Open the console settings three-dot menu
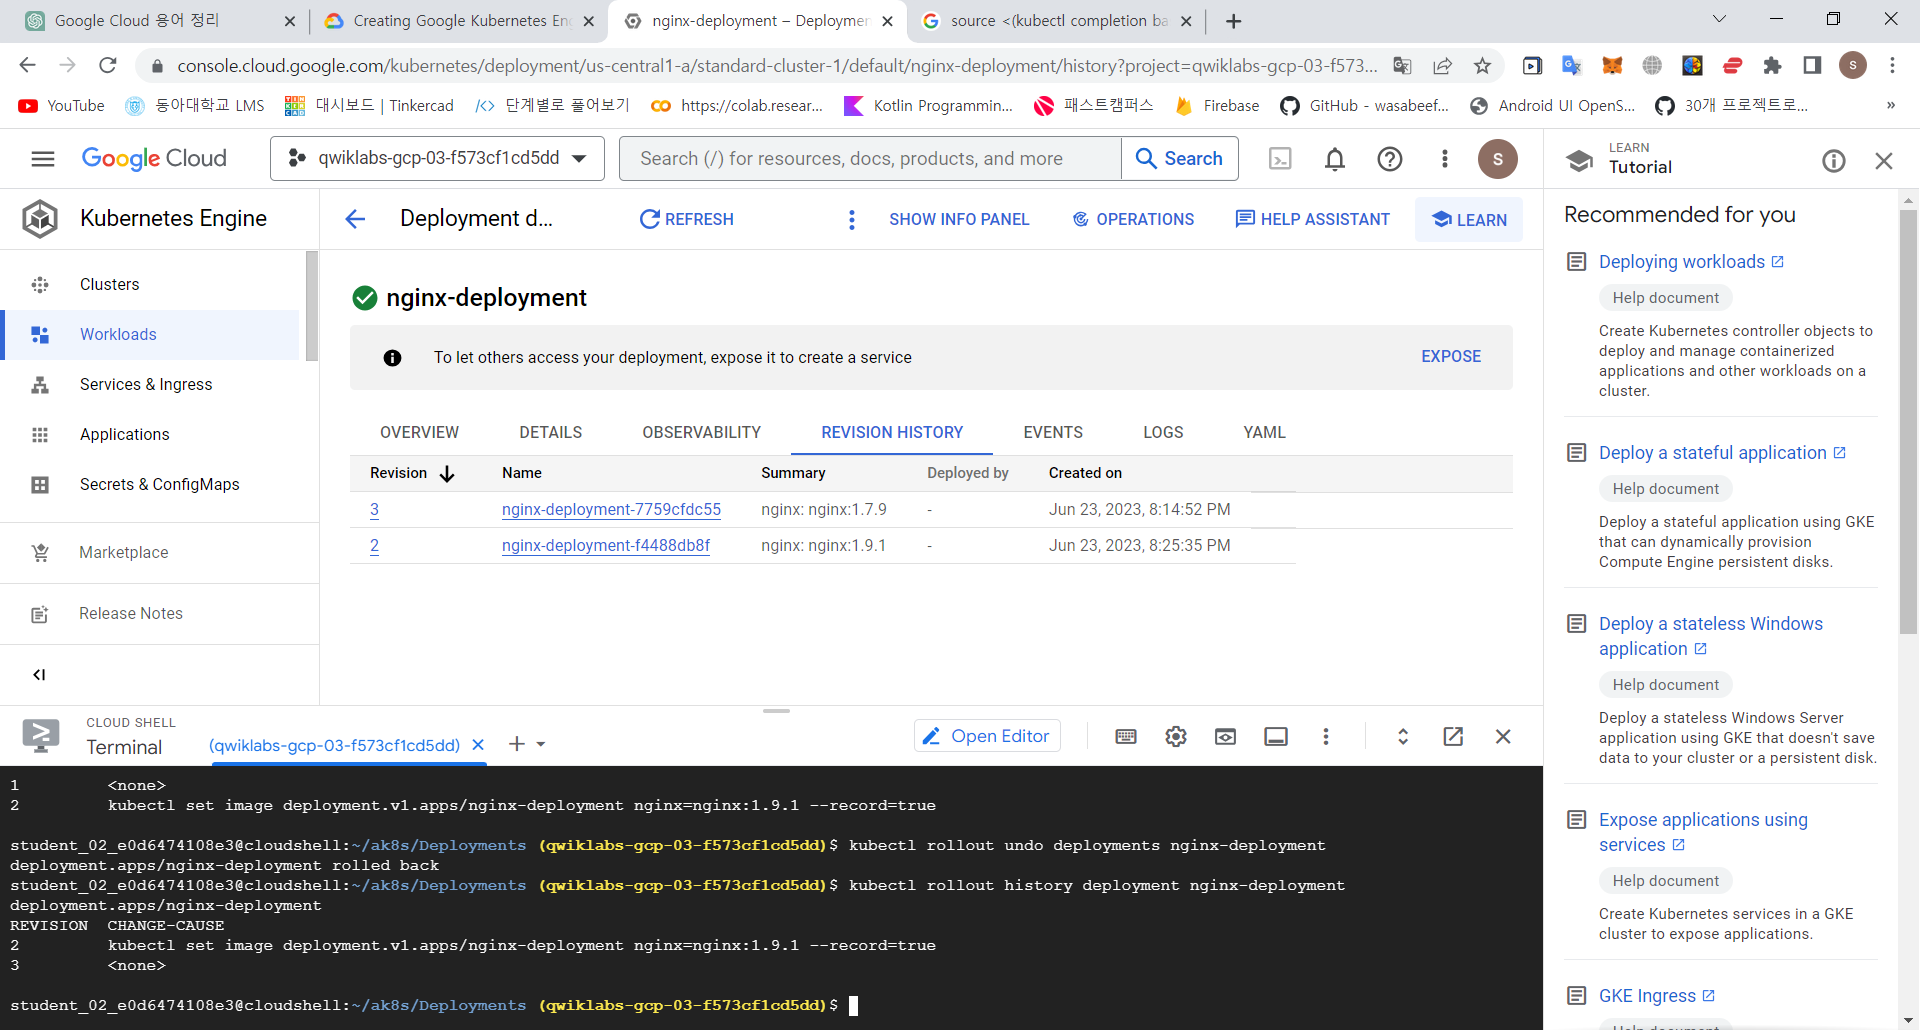This screenshot has width=1920, height=1030. (x=1444, y=159)
